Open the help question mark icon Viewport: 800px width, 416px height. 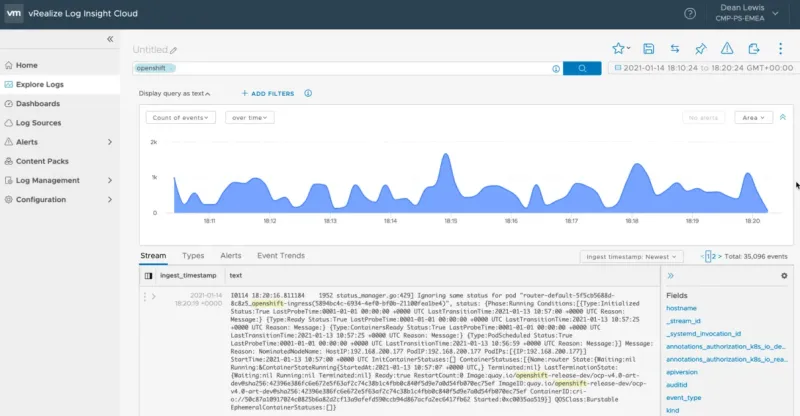(x=690, y=14)
